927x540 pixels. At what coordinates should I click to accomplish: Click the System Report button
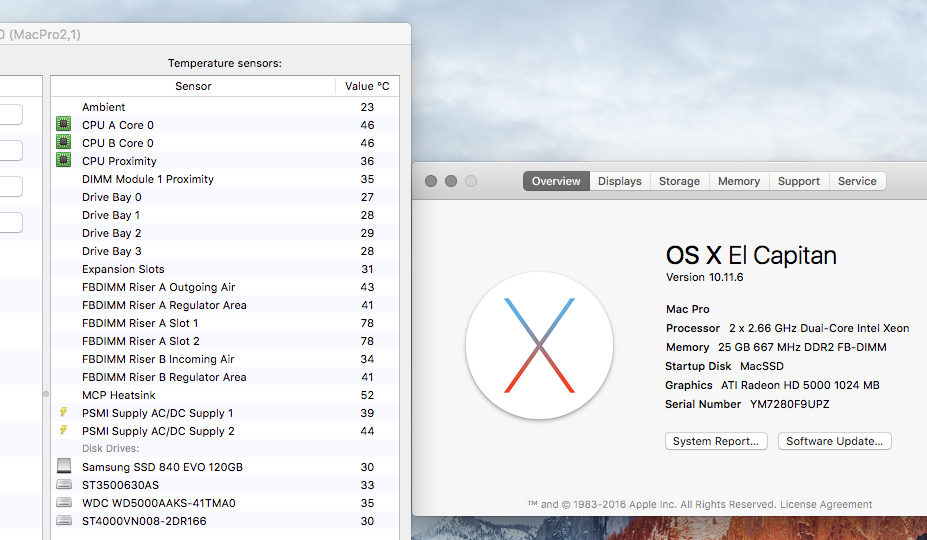click(x=716, y=441)
